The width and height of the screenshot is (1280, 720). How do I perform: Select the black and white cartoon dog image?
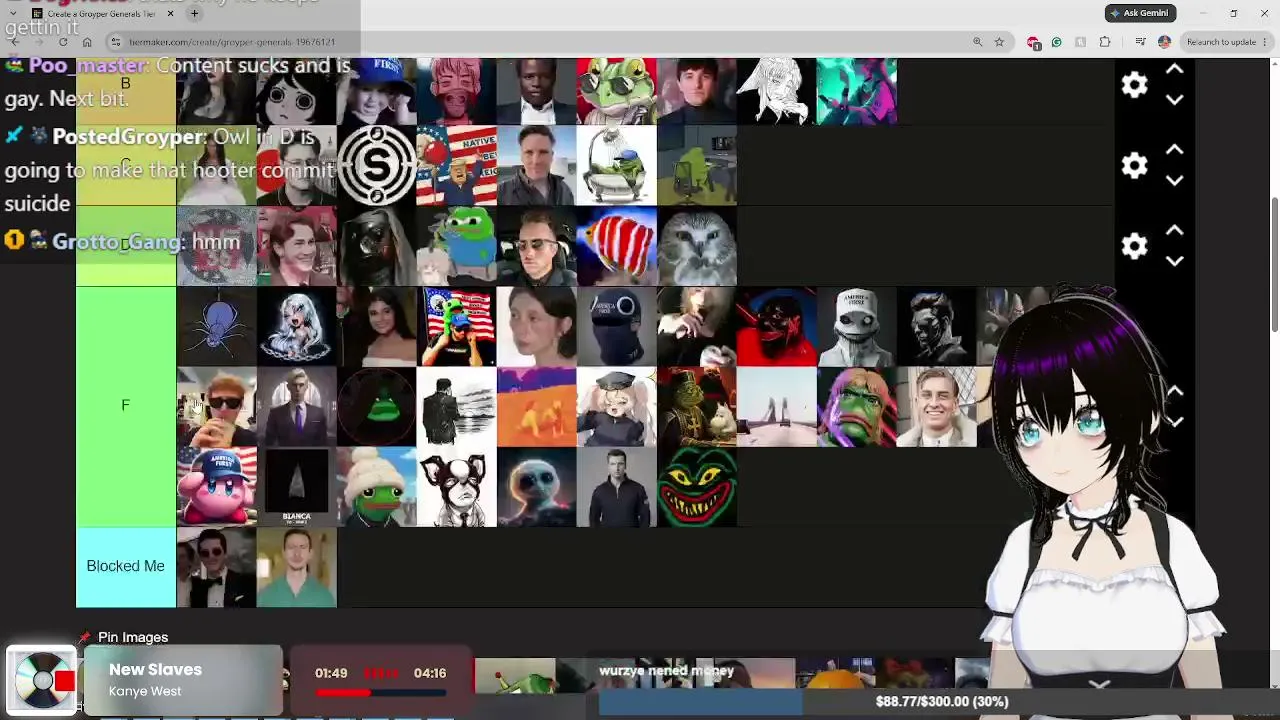coord(457,487)
